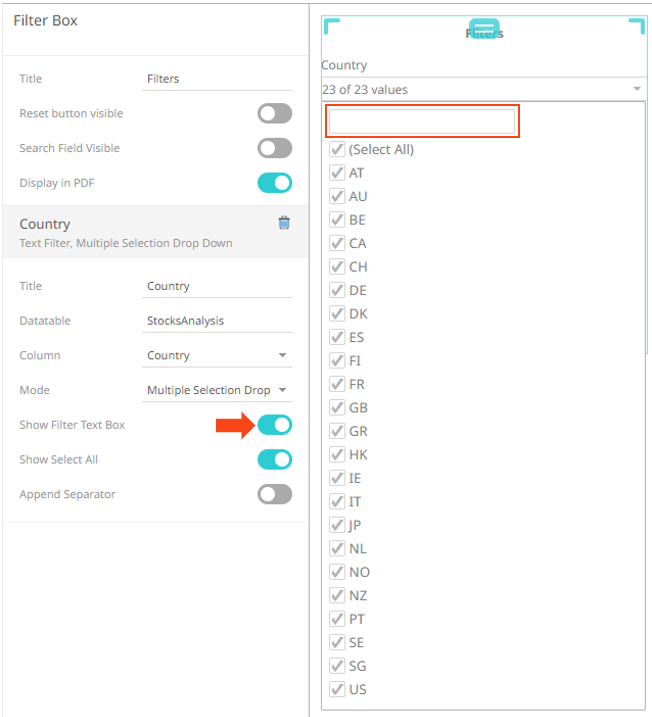Image resolution: width=652 pixels, height=717 pixels.
Task: Toggle the Reset button visible switch
Action: point(274,113)
